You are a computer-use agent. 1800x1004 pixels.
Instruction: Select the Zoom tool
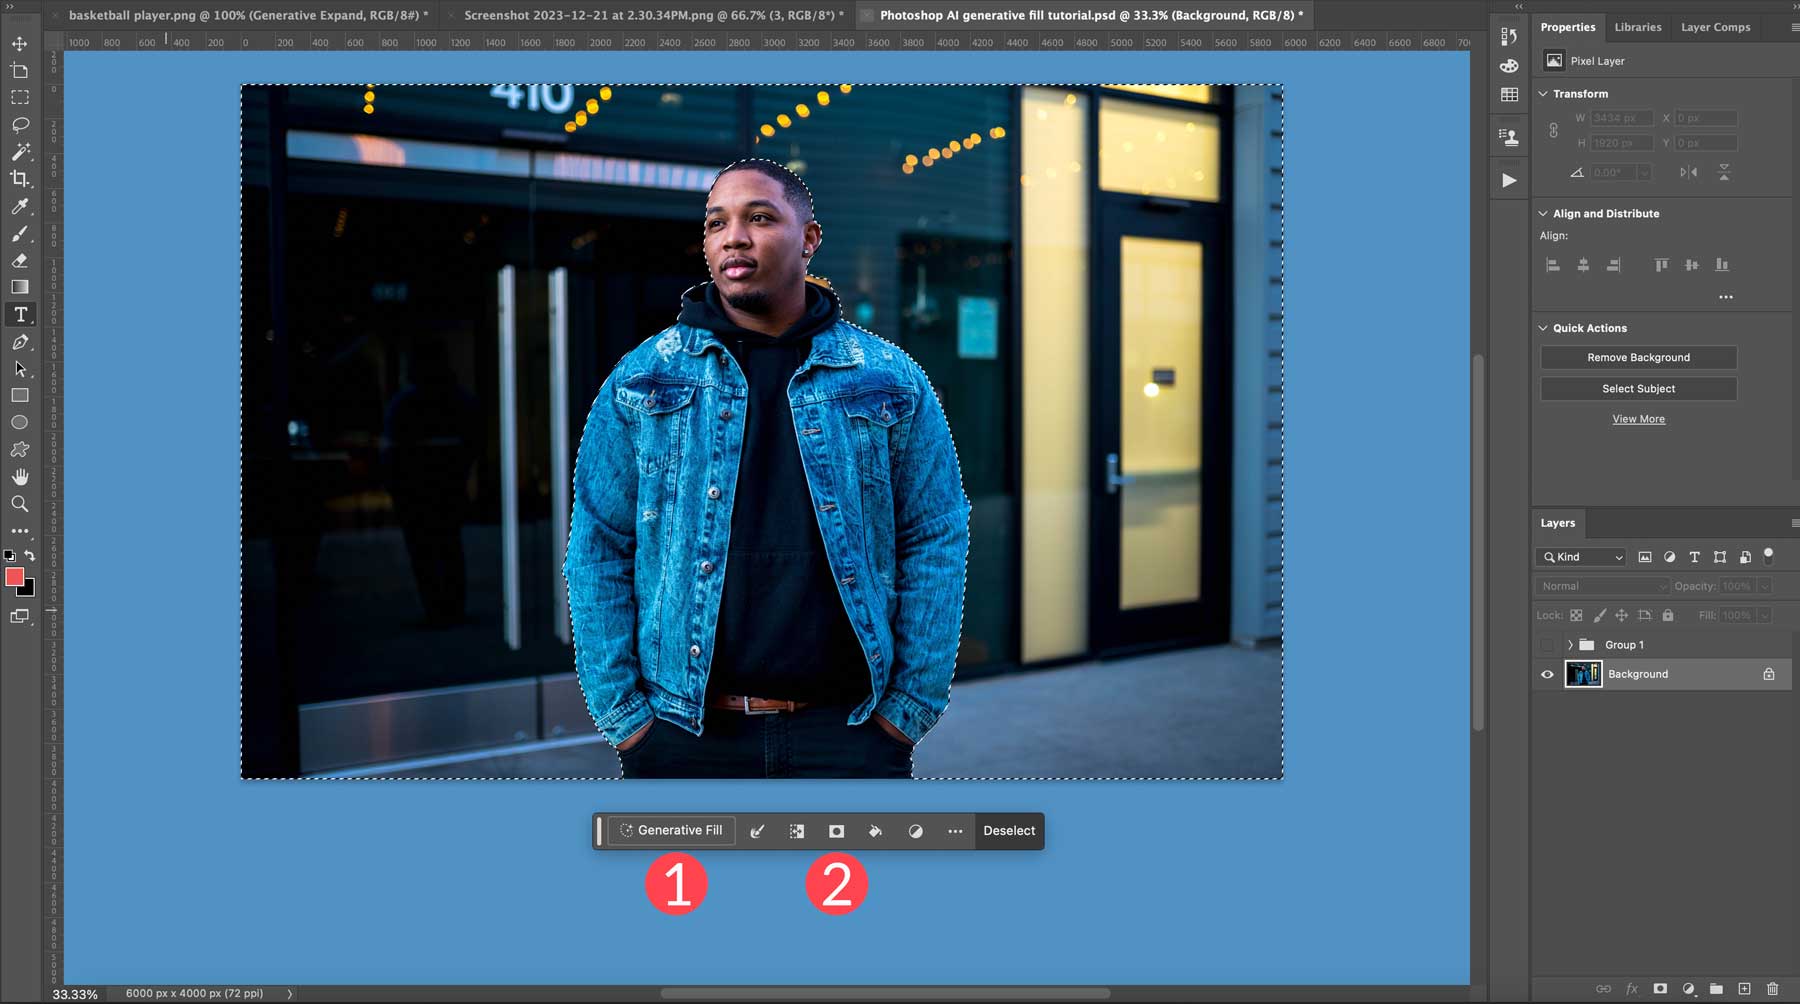pyautogui.click(x=20, y=504)
